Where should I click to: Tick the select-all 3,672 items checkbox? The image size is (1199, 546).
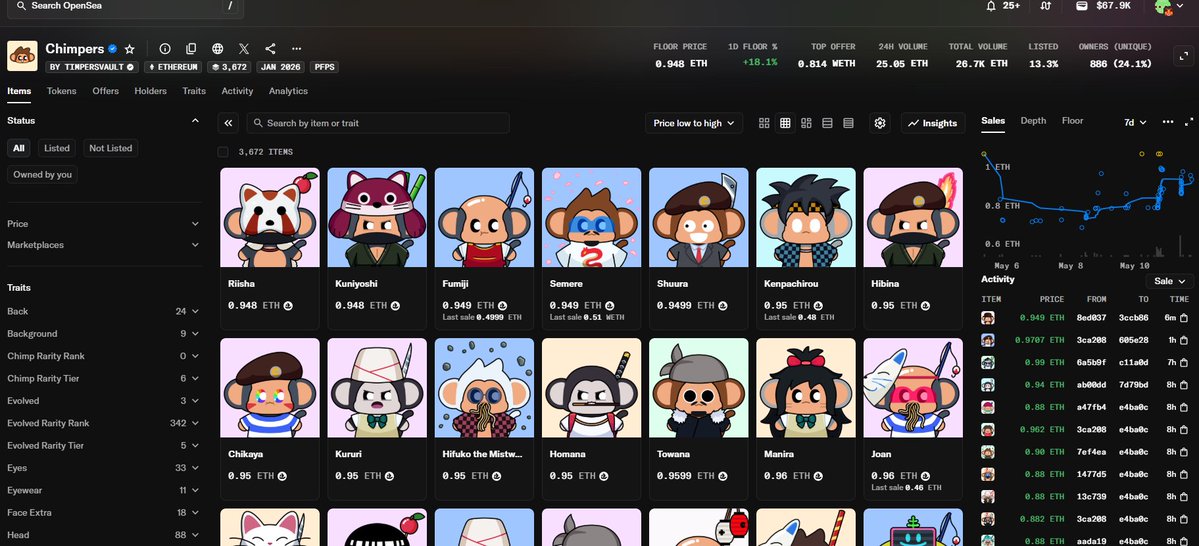[223, 152]
